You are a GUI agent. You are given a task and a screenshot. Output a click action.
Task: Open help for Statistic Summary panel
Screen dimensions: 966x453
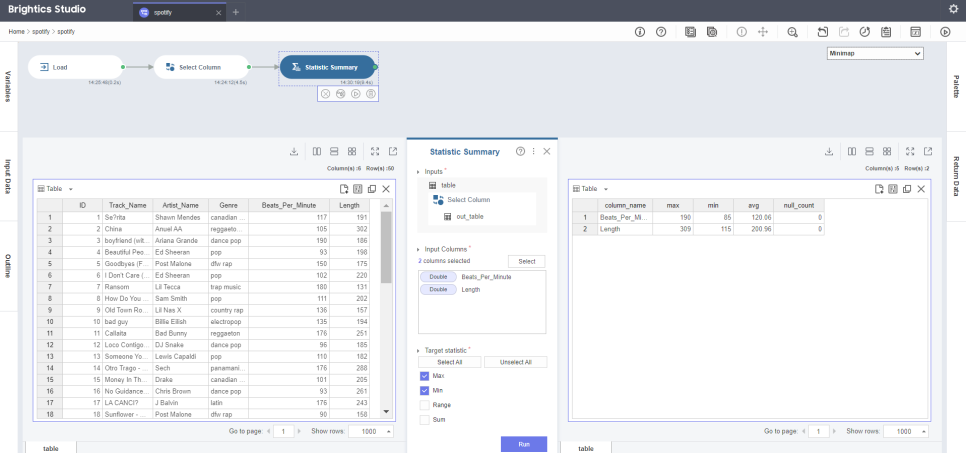tap(520, 152)
